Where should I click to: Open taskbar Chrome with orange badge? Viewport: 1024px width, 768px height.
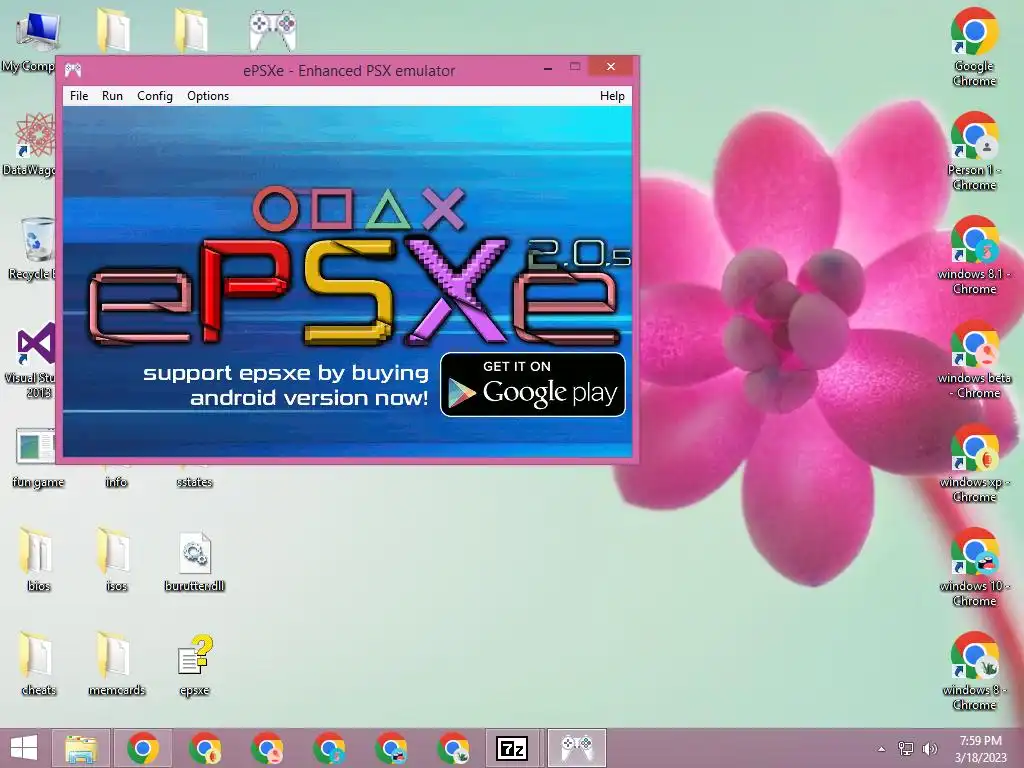205,748
